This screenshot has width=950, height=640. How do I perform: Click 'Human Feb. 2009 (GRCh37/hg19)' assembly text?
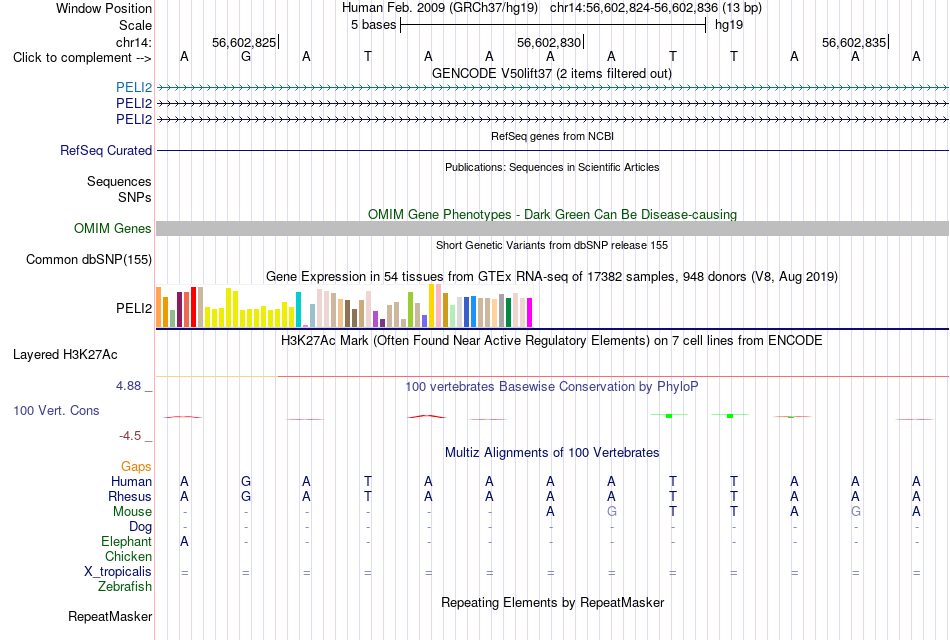pos(440,8)
